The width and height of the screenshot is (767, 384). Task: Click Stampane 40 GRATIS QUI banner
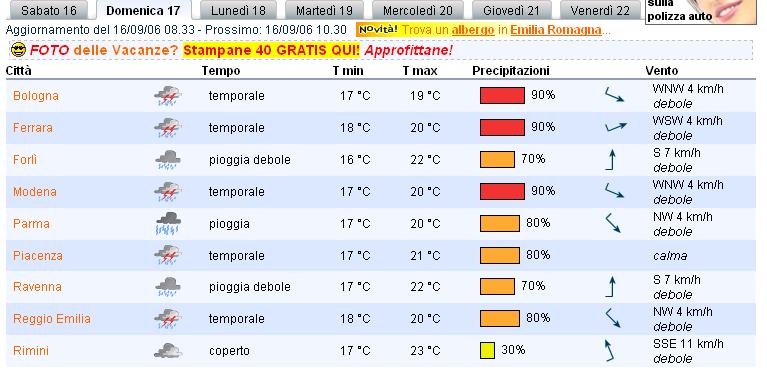tap(271, 50)
